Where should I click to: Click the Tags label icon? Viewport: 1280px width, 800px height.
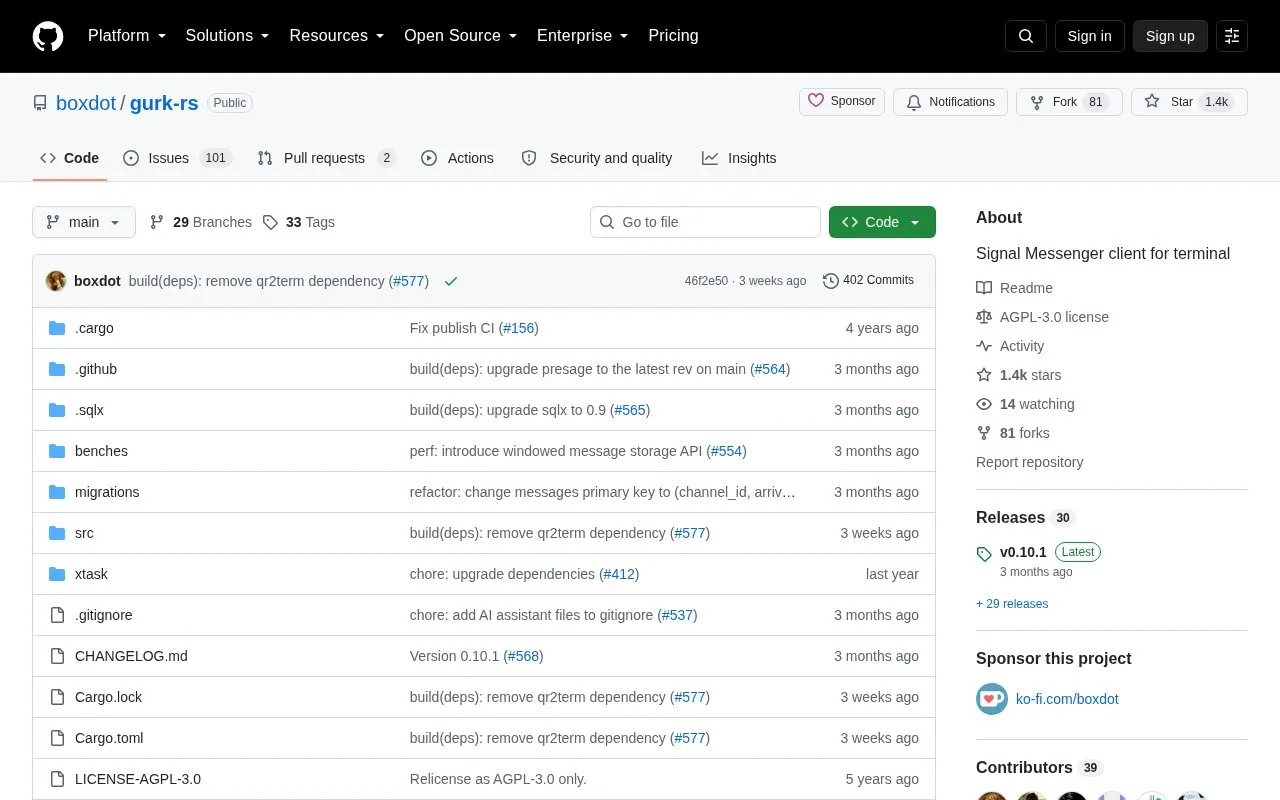click(x=270, y=222)
